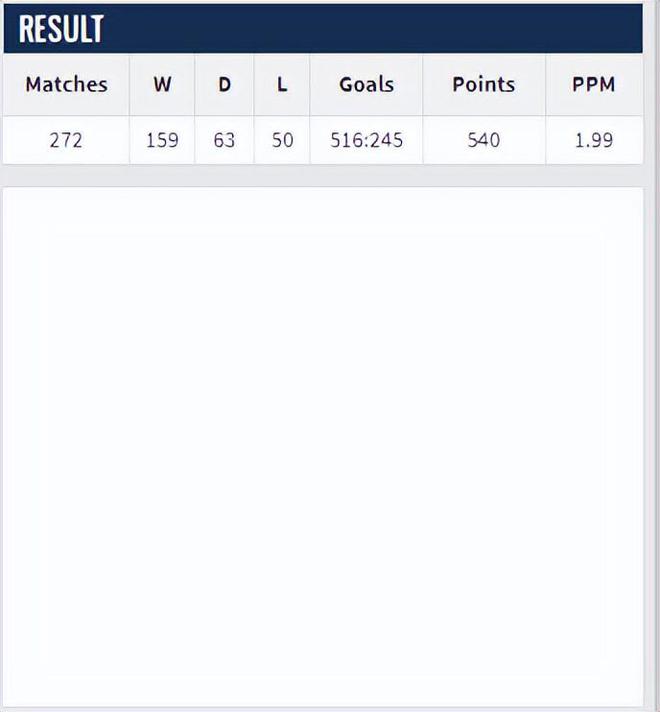660x712 pixels.
Task: Select the Goals column header
Action: point(367,84)
